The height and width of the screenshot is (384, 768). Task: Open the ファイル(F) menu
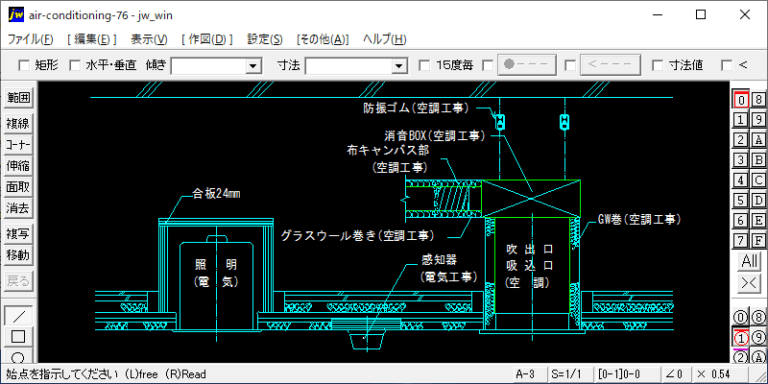click(30, 39)
